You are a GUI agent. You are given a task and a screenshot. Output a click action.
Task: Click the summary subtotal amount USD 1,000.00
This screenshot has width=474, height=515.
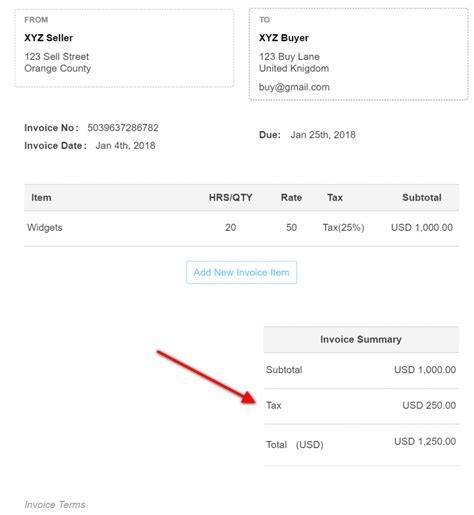point(425,370)
